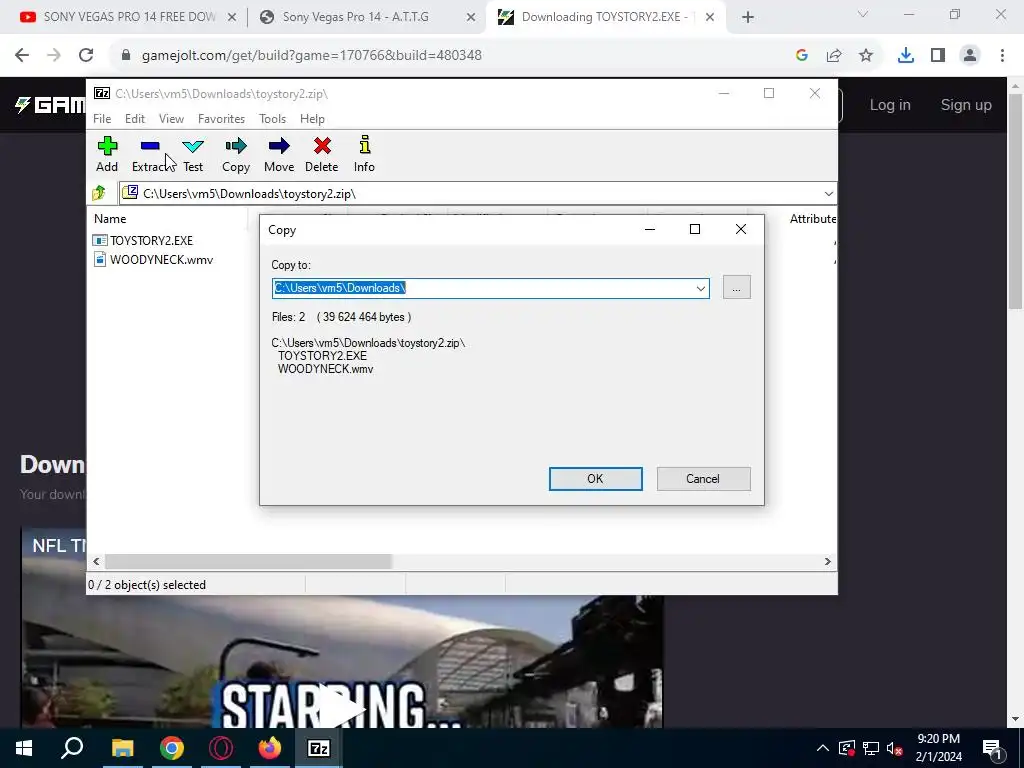1024x768 pixels.
Task: Open Chrome three-dot menu
Action: [1002, 56]
